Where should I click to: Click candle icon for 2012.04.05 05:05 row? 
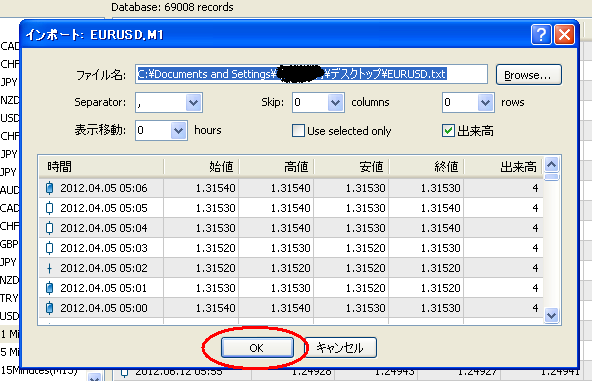[x=49, y=208]
